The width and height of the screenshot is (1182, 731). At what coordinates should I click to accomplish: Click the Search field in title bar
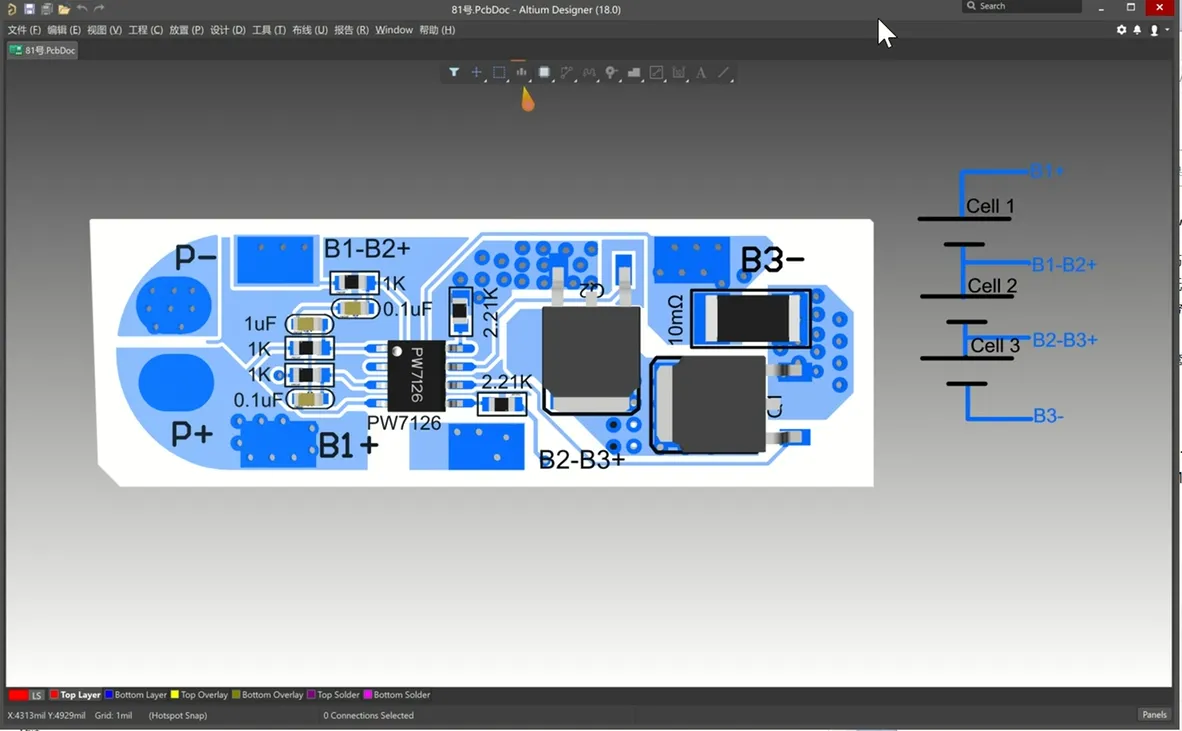click(x=1021, y=6)
